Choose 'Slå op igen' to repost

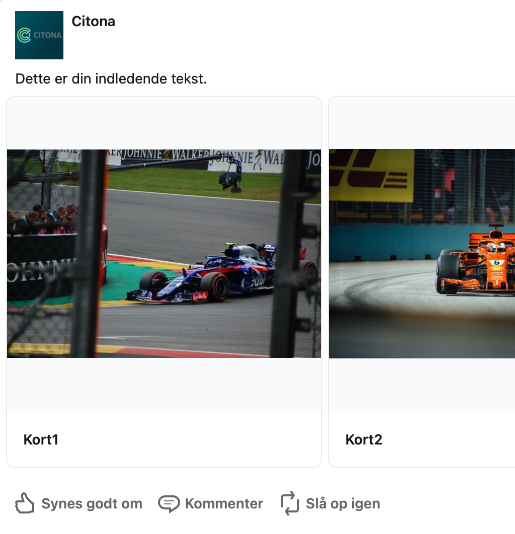[343, 504]
